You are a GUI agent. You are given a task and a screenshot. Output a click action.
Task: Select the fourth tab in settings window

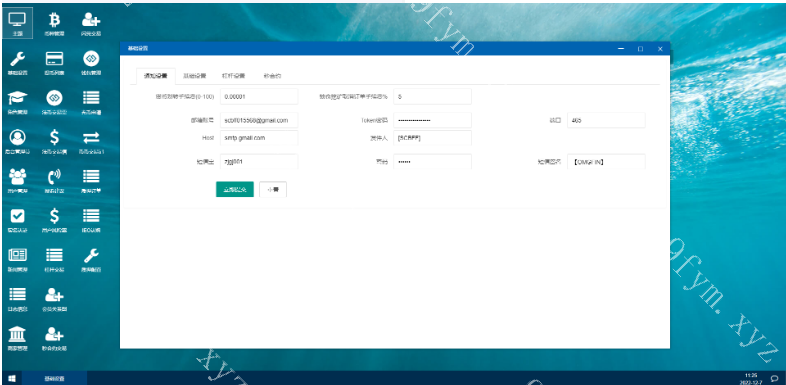[x=272, y=76]
